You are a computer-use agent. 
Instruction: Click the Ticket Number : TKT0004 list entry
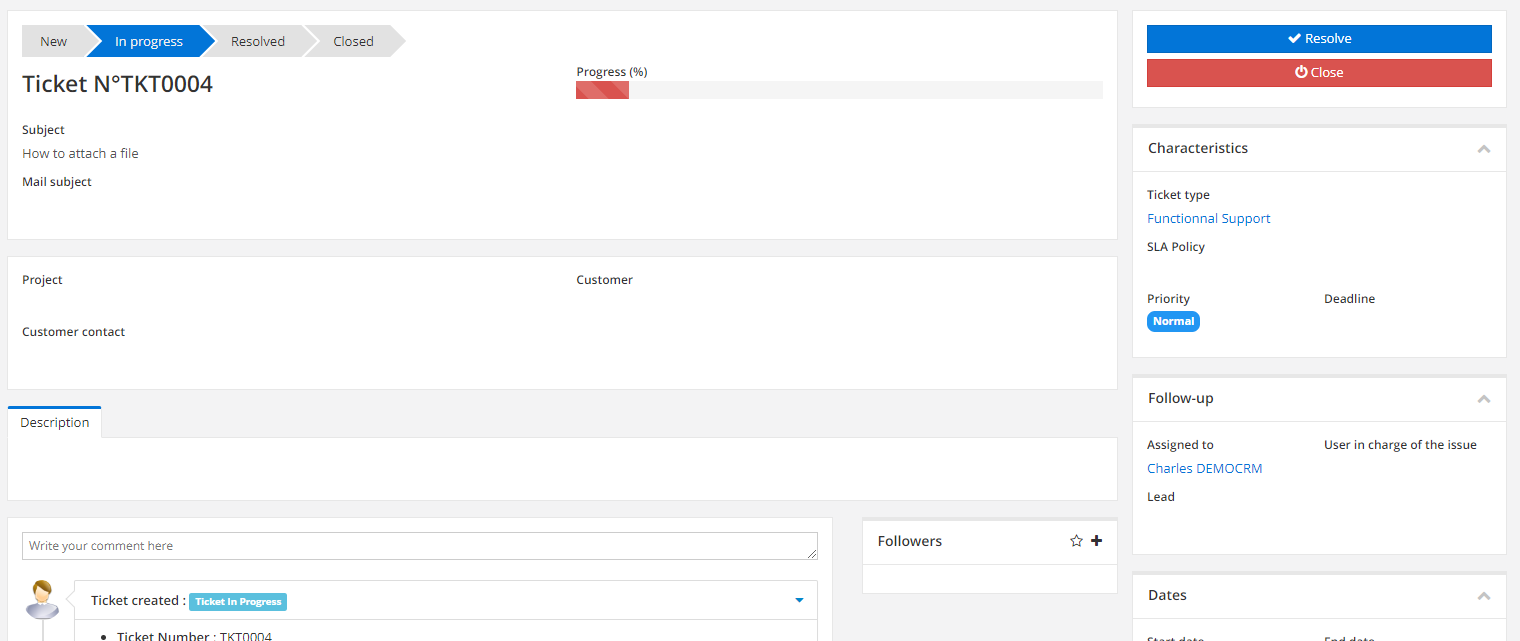click(x=194, y=636)
